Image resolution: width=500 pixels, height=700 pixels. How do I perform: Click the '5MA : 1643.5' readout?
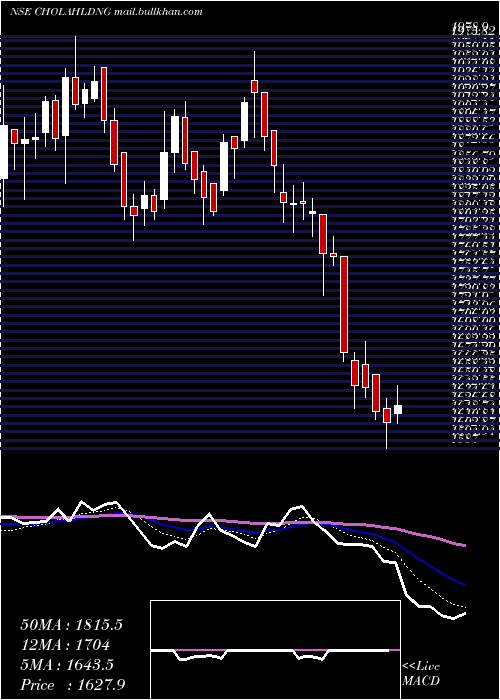pyautogui.click(x=66, y=665)
